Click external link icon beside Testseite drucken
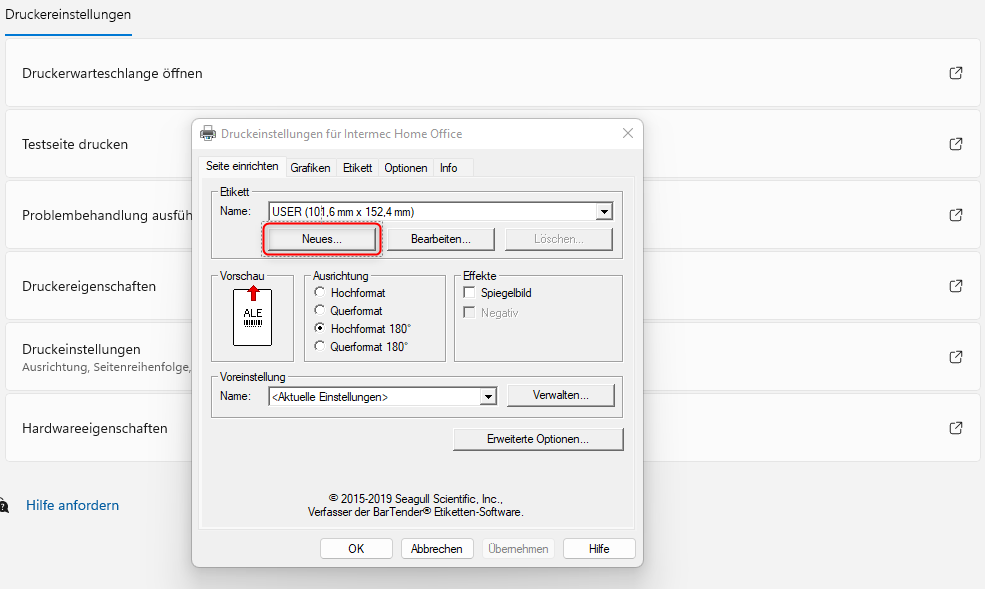This screenshot has width=985, height=589. [956, 144]
